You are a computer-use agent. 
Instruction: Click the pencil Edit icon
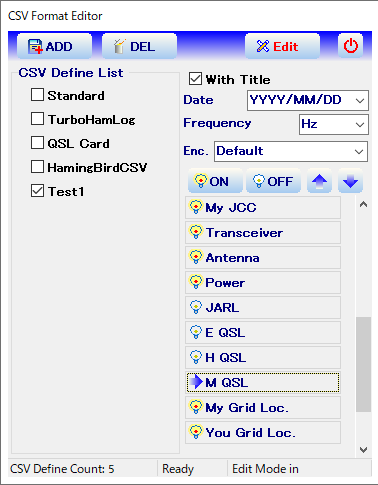click(x=263, y=46)
